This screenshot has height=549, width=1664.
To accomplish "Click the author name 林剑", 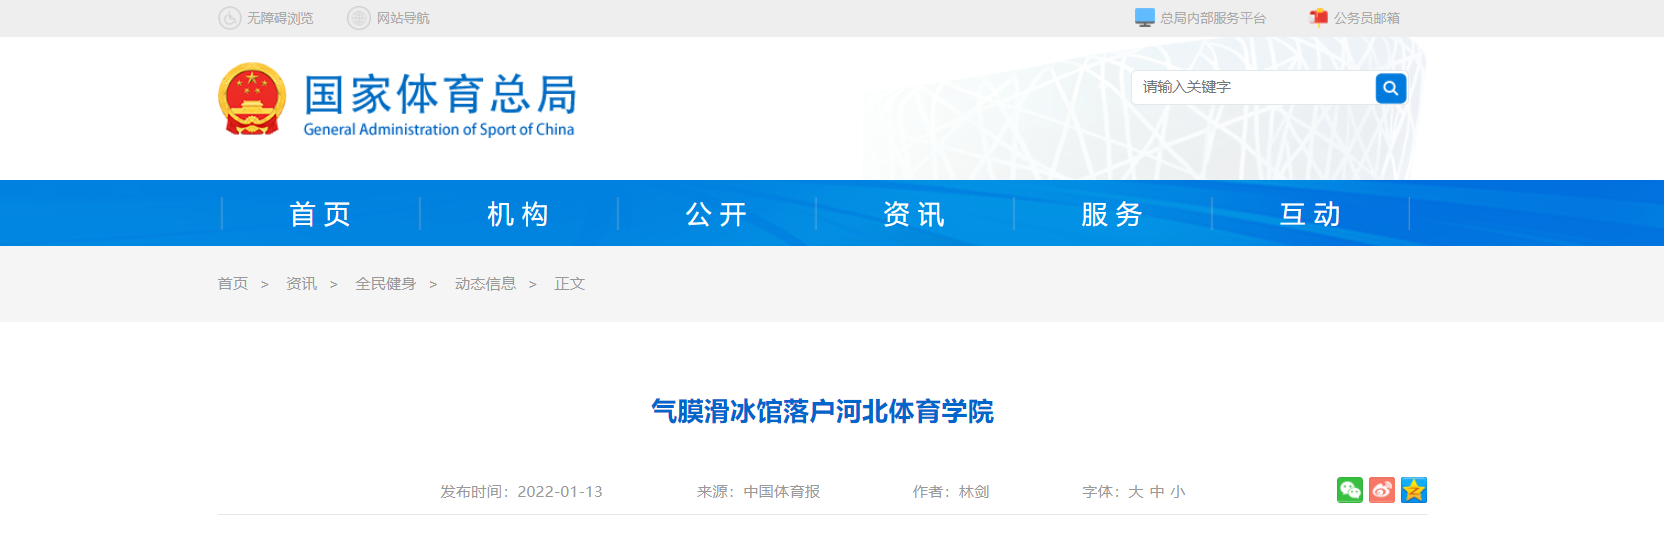I will pyautogui.click(x=974, y=492).
